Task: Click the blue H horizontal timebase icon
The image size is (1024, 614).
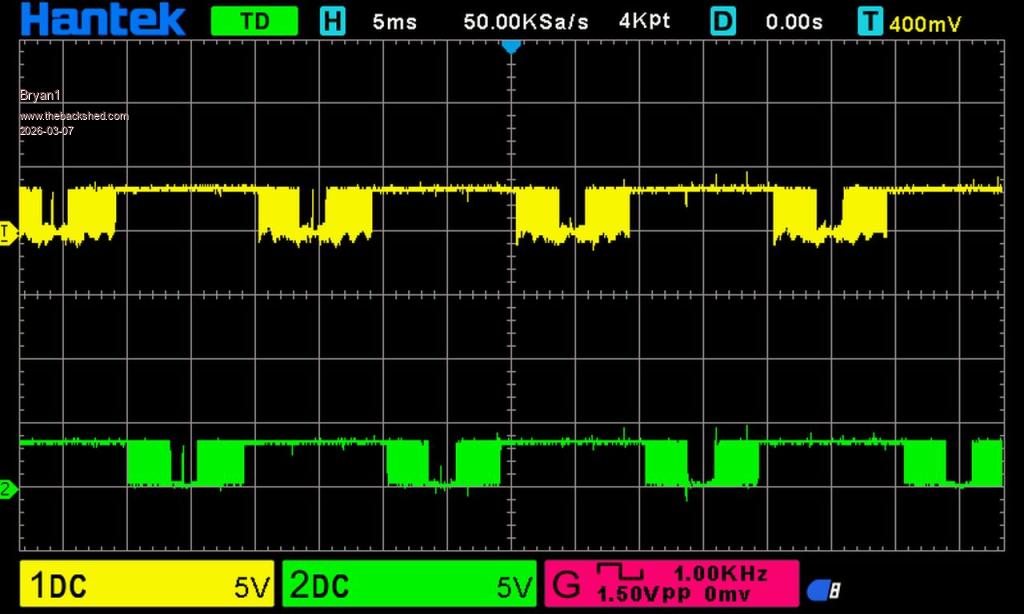Action: pyautogui.click(x=332, y=21)
